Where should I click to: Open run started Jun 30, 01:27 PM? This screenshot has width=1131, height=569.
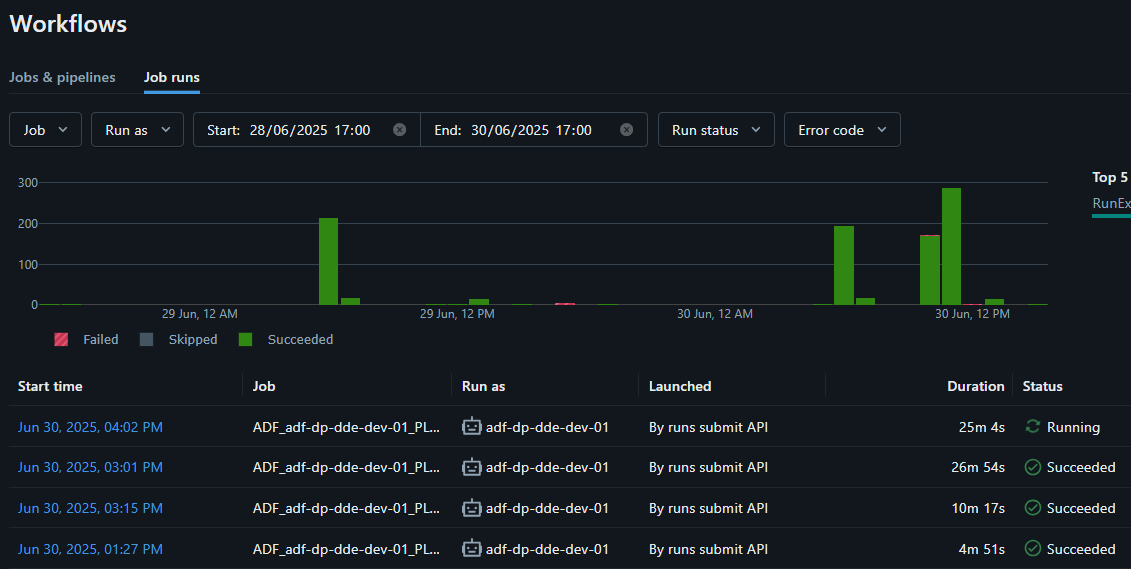click(90, 549)
